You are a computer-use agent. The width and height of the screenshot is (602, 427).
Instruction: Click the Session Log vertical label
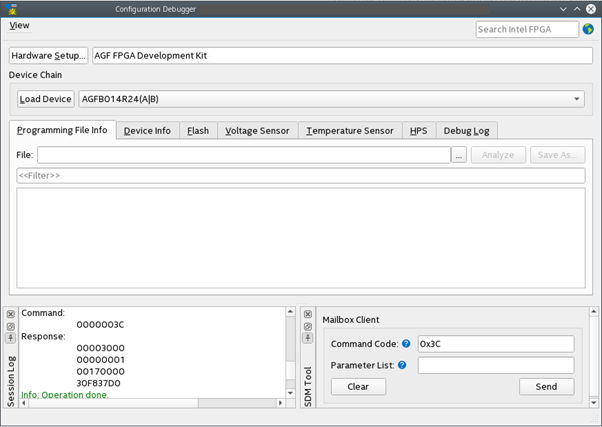[x=11, y=381]
